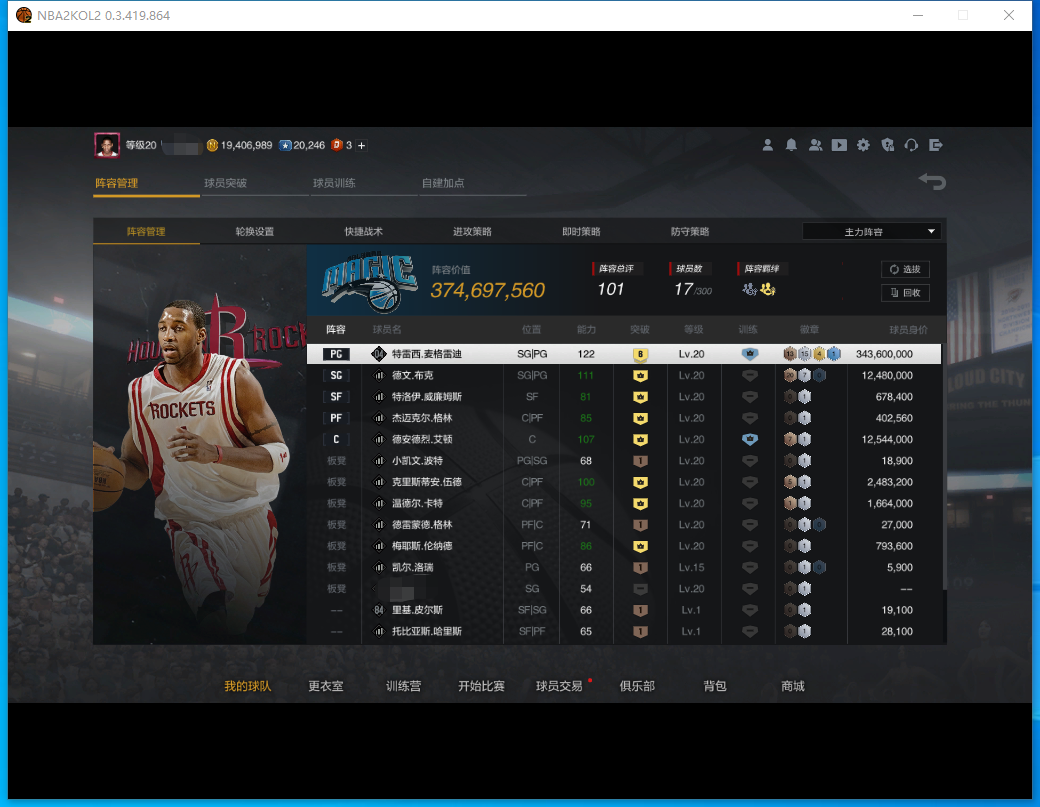Click the player avatar thumbnail

[107, 145]
